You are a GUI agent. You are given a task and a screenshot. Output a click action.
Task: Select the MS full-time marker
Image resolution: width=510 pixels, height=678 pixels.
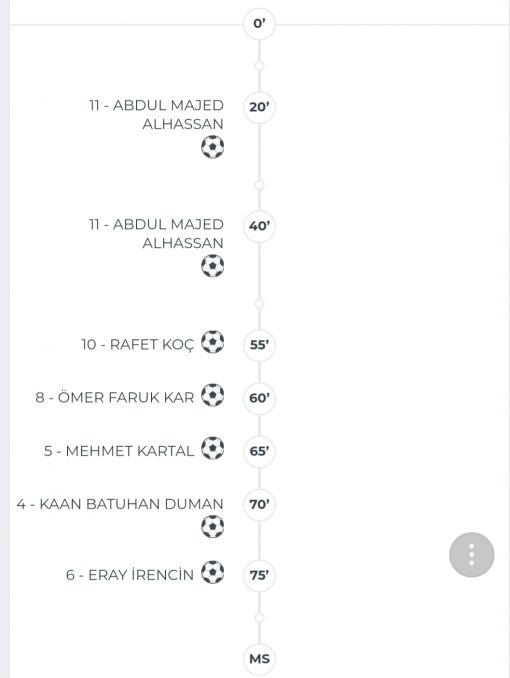tap(259, 659)
